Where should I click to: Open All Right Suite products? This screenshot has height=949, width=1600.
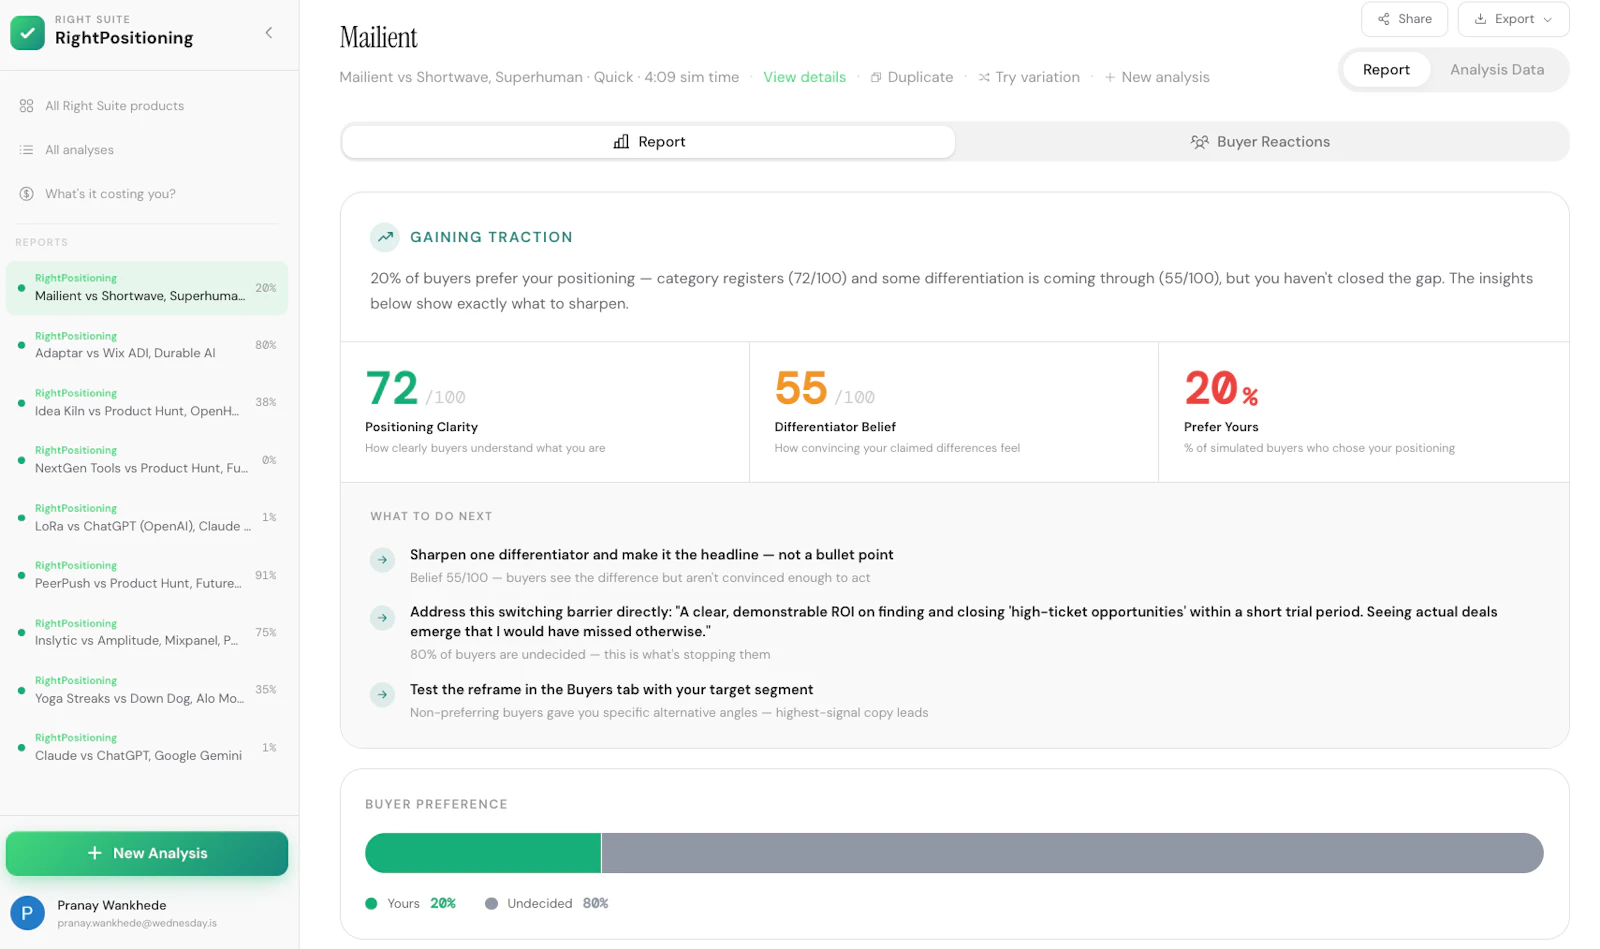click(114, 106)
